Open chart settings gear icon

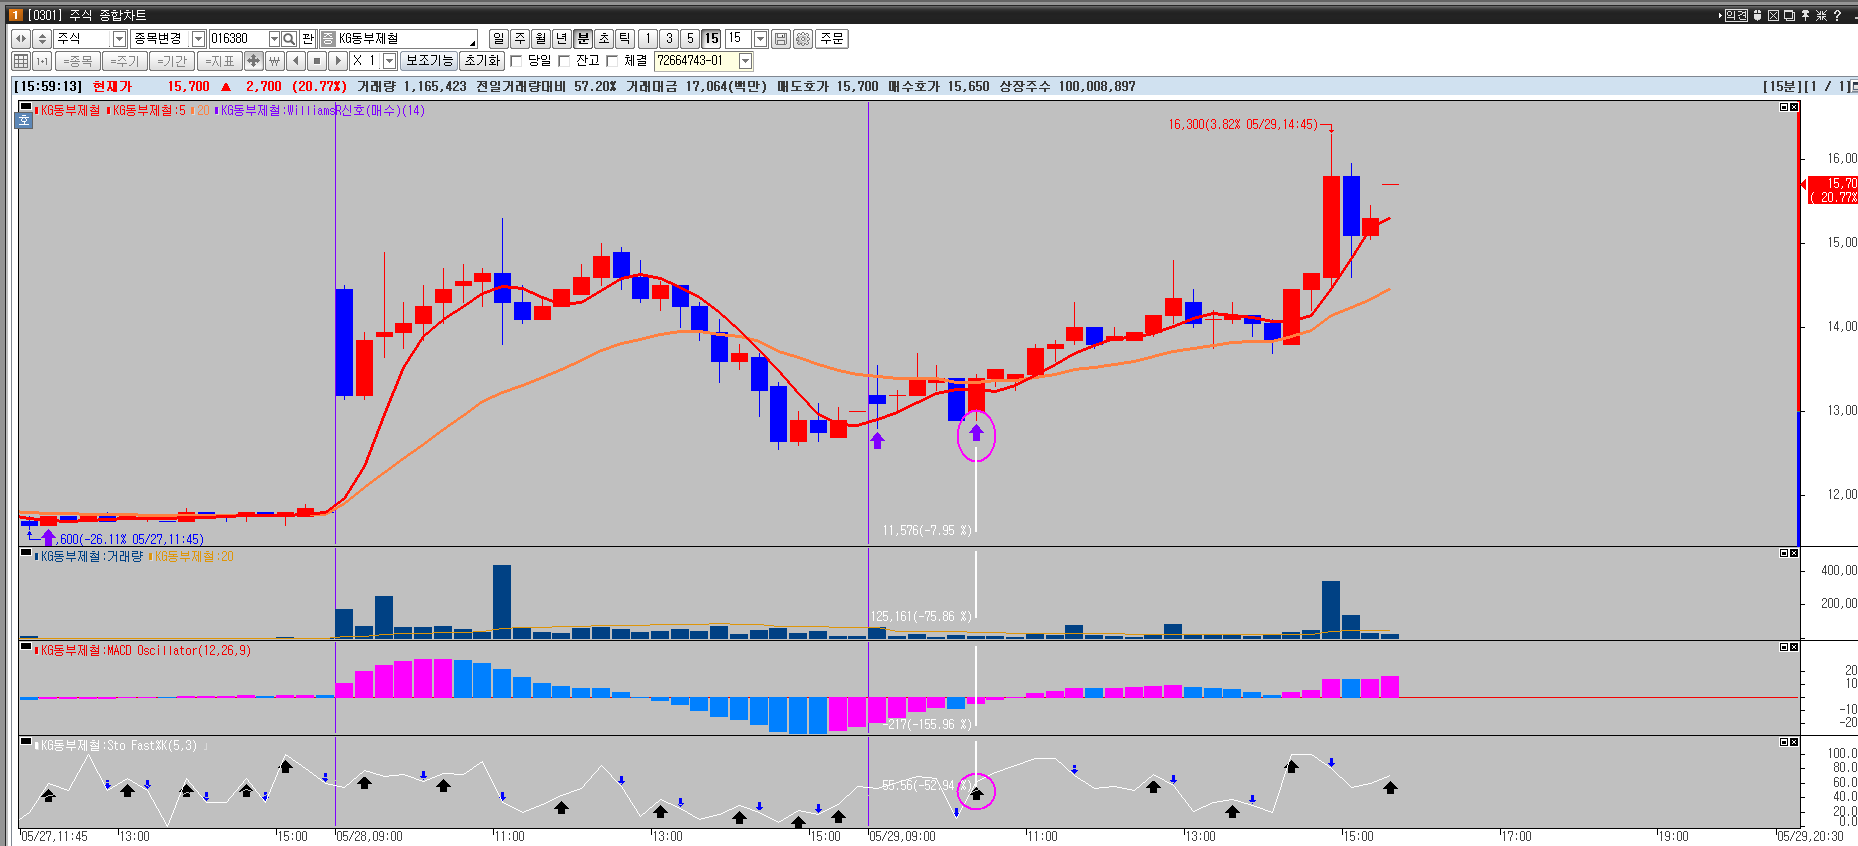[803, 39]
